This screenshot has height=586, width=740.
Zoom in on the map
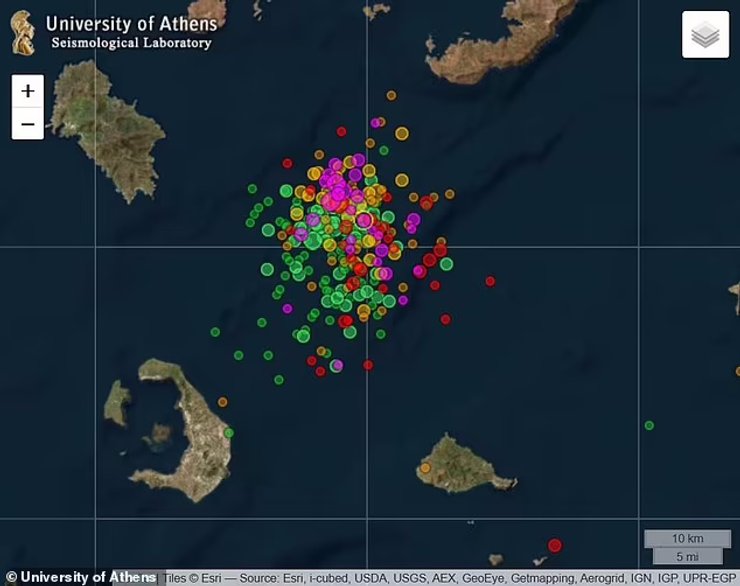point(27,91)
